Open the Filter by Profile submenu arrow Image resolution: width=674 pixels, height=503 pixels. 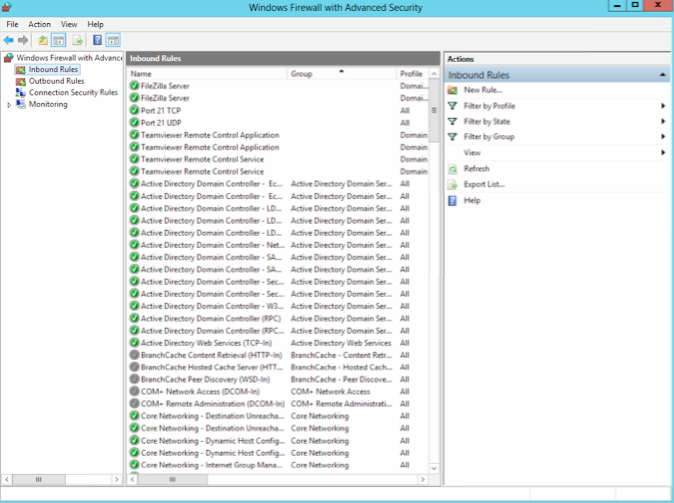(663, 106)
